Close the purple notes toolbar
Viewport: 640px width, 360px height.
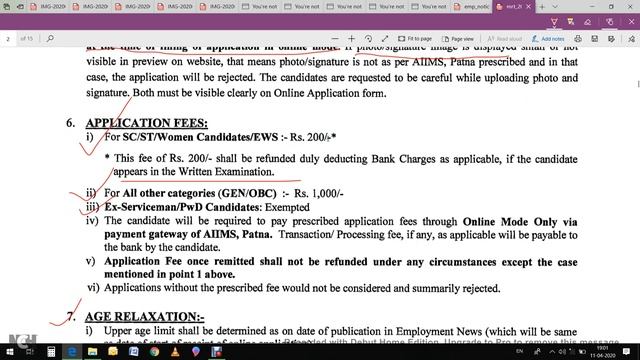click(631, 22)
